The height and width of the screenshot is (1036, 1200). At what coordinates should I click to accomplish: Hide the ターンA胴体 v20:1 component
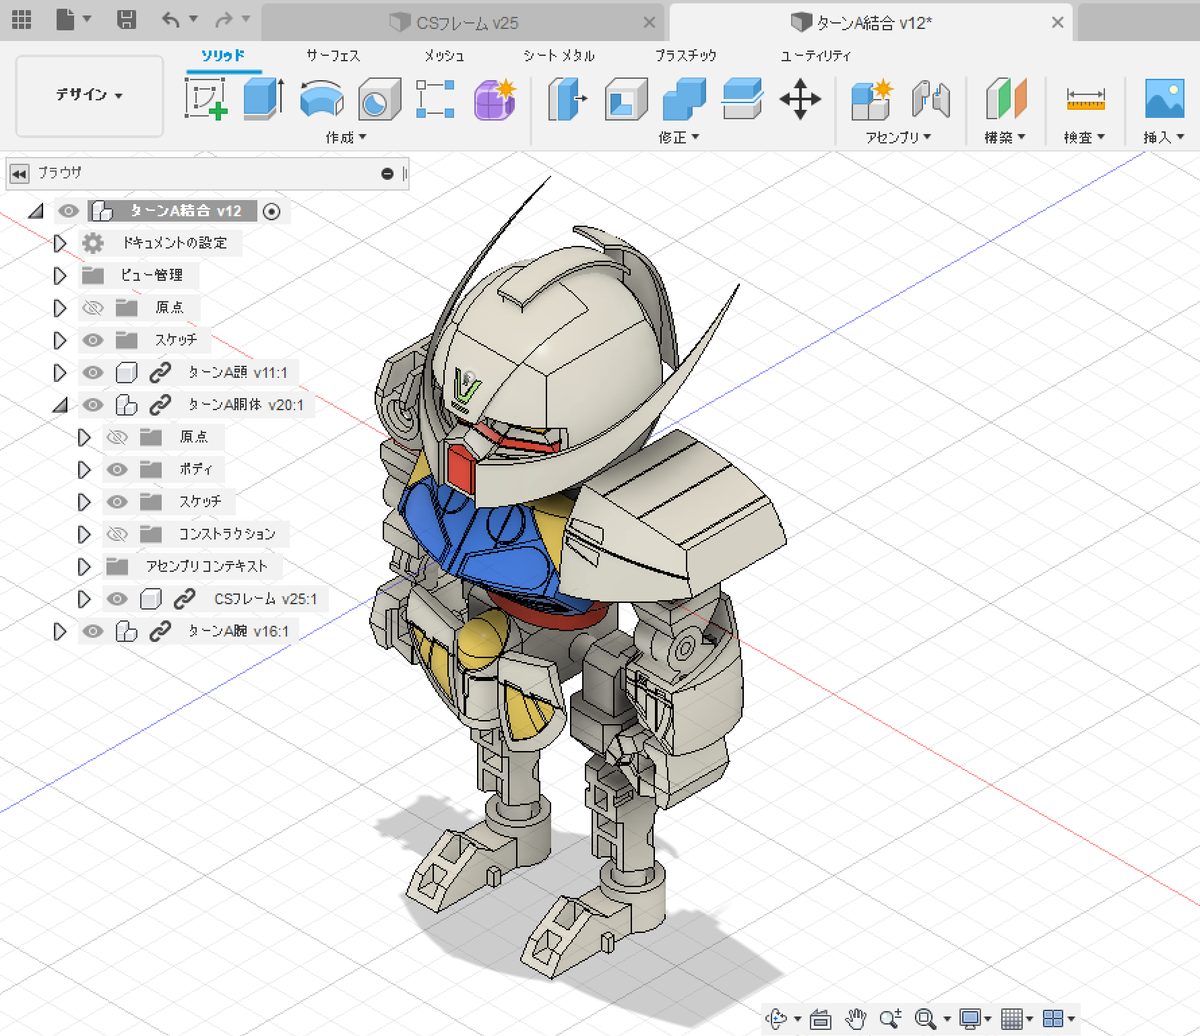click(92, 405)
